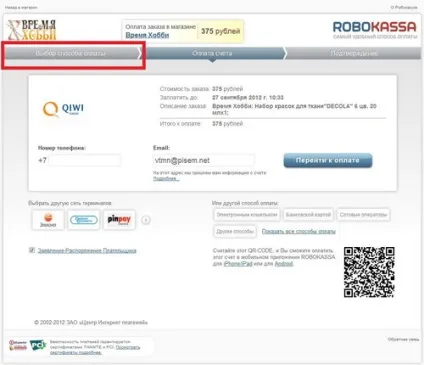Choose payment by Банковской картой
Image resolution: width=424 pixels, height=365 pixels.
pyautogui.click(x=308, y=215)
